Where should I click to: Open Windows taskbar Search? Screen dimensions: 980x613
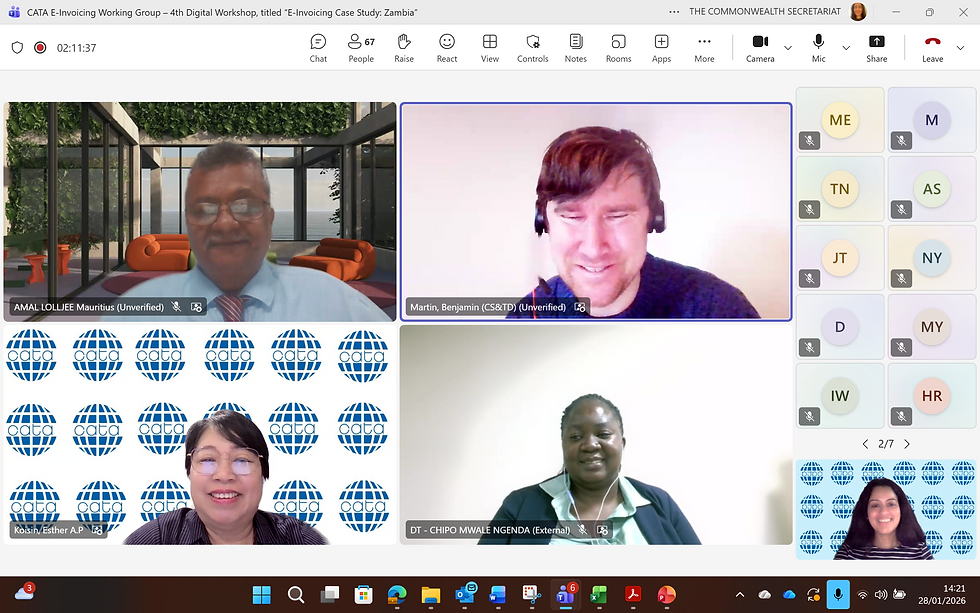296,595
